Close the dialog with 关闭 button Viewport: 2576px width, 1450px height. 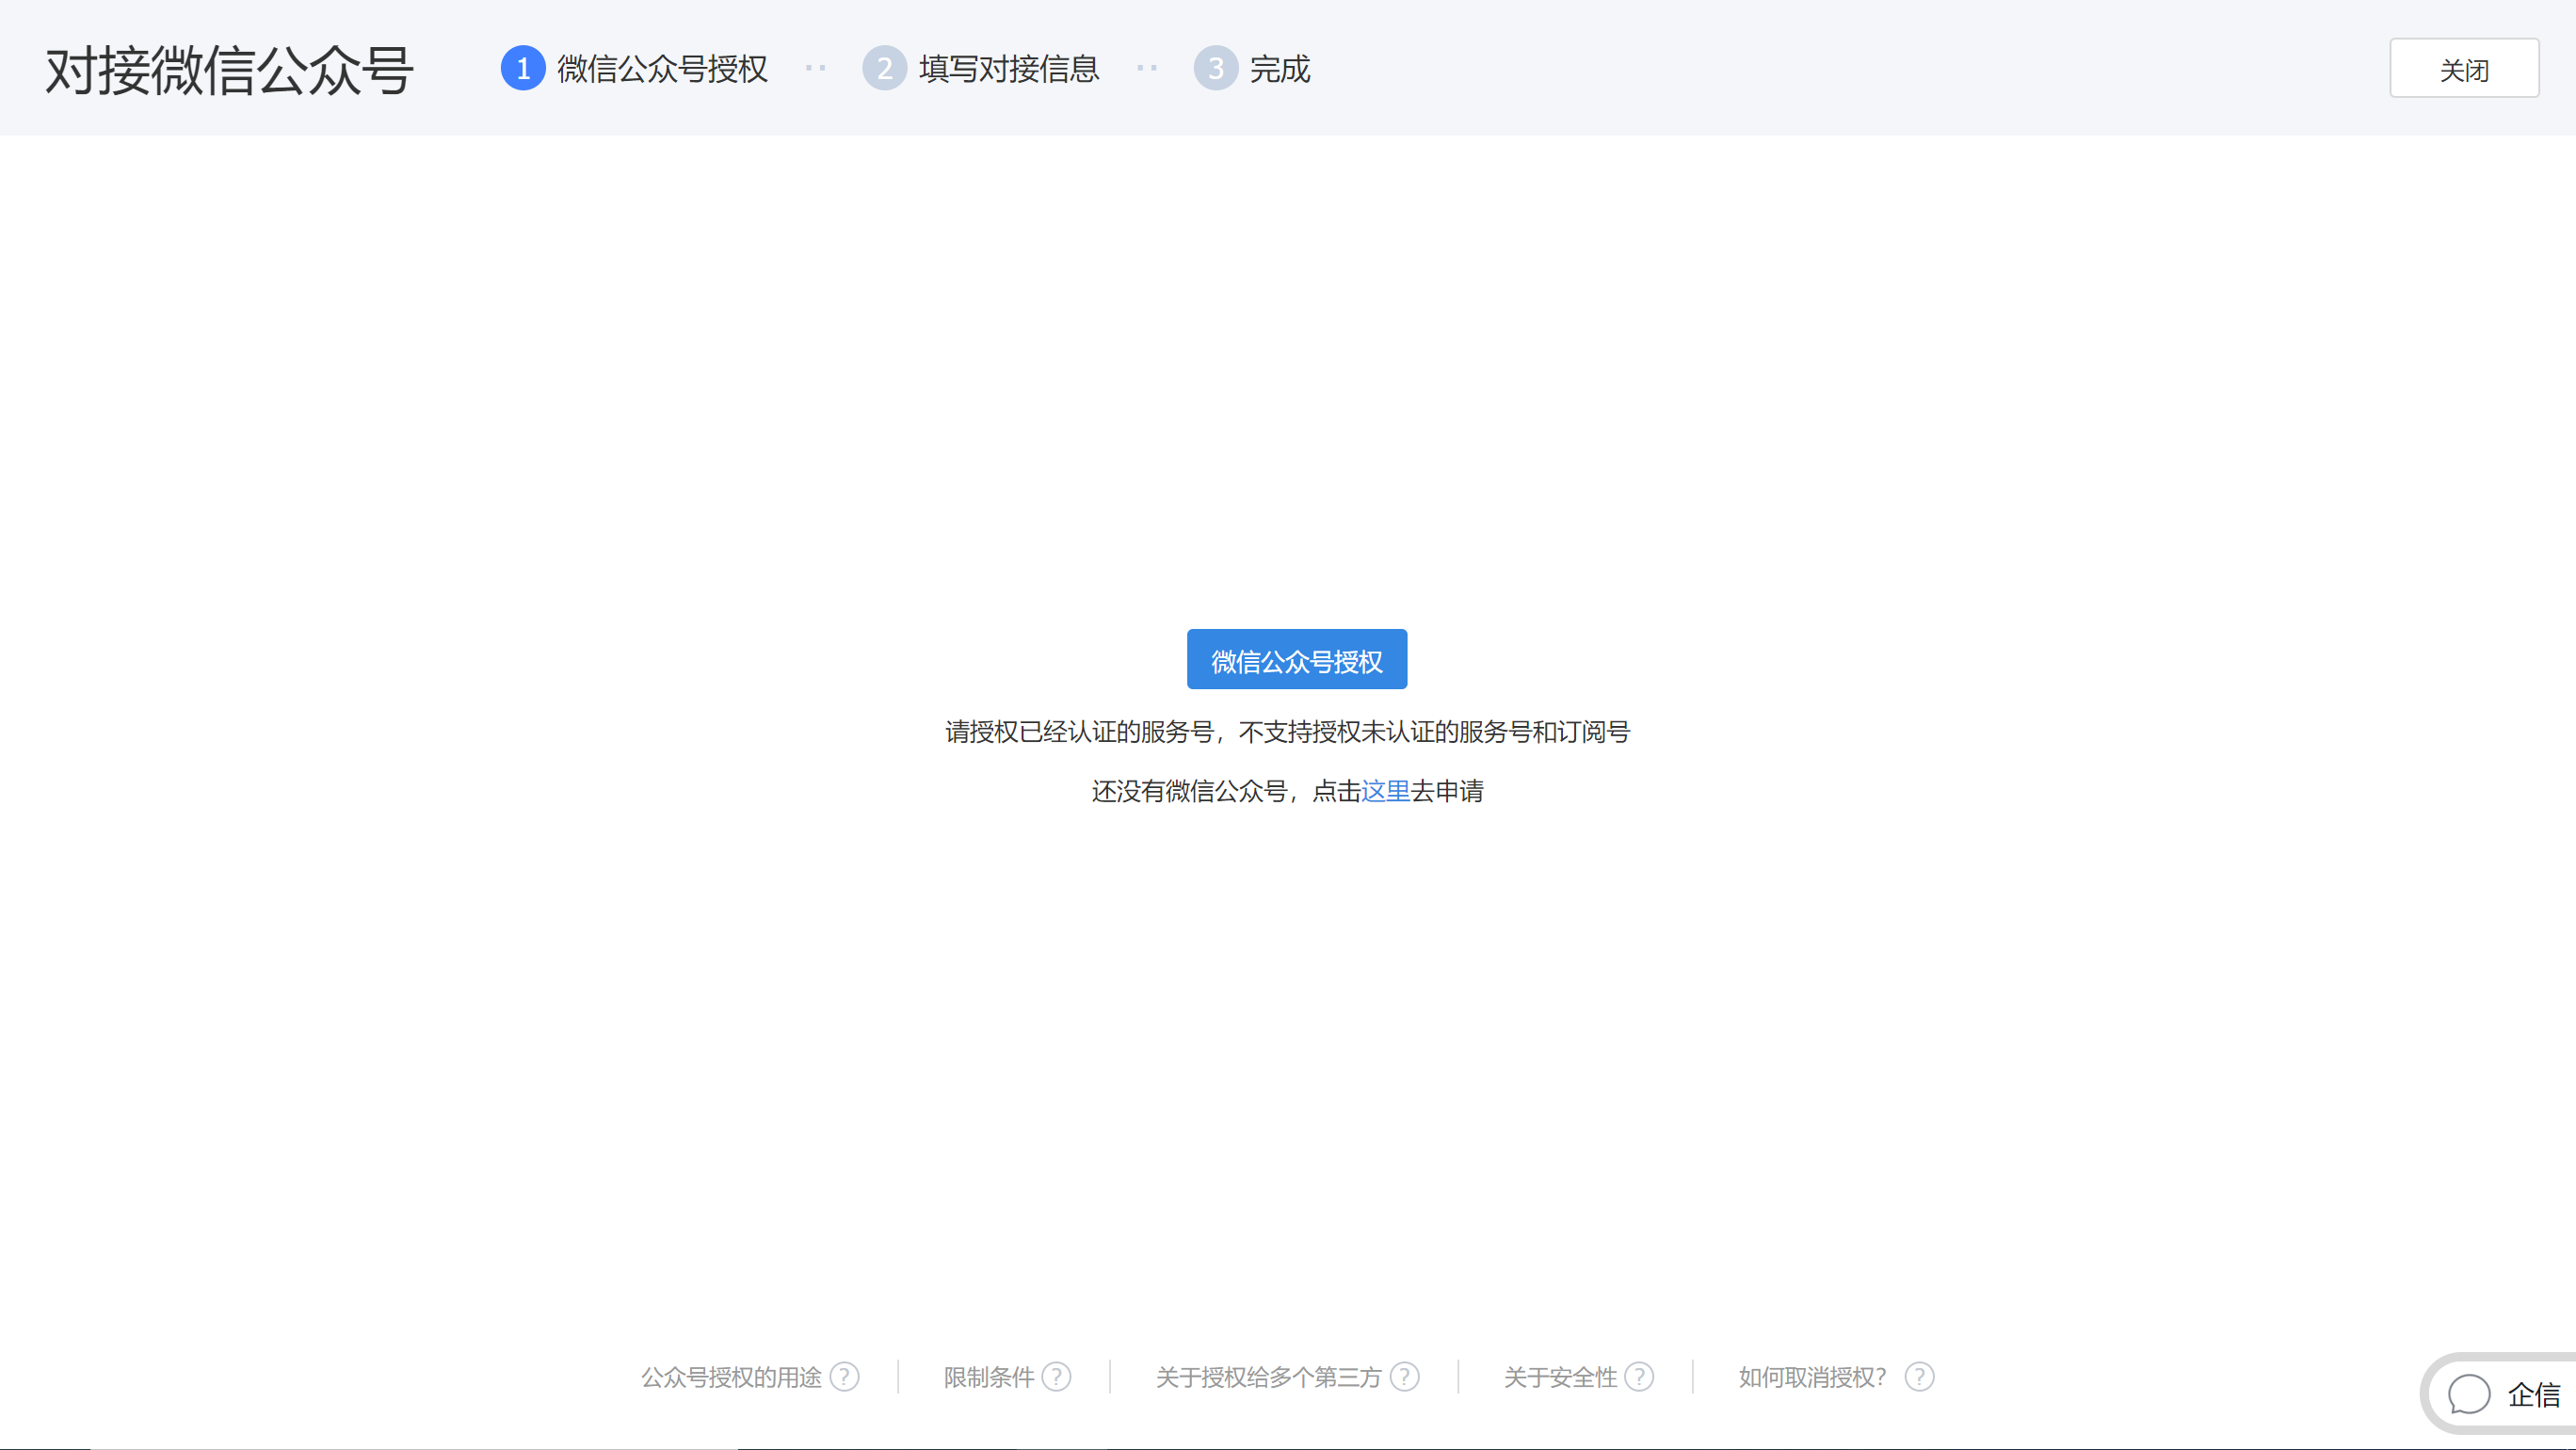2463,68
